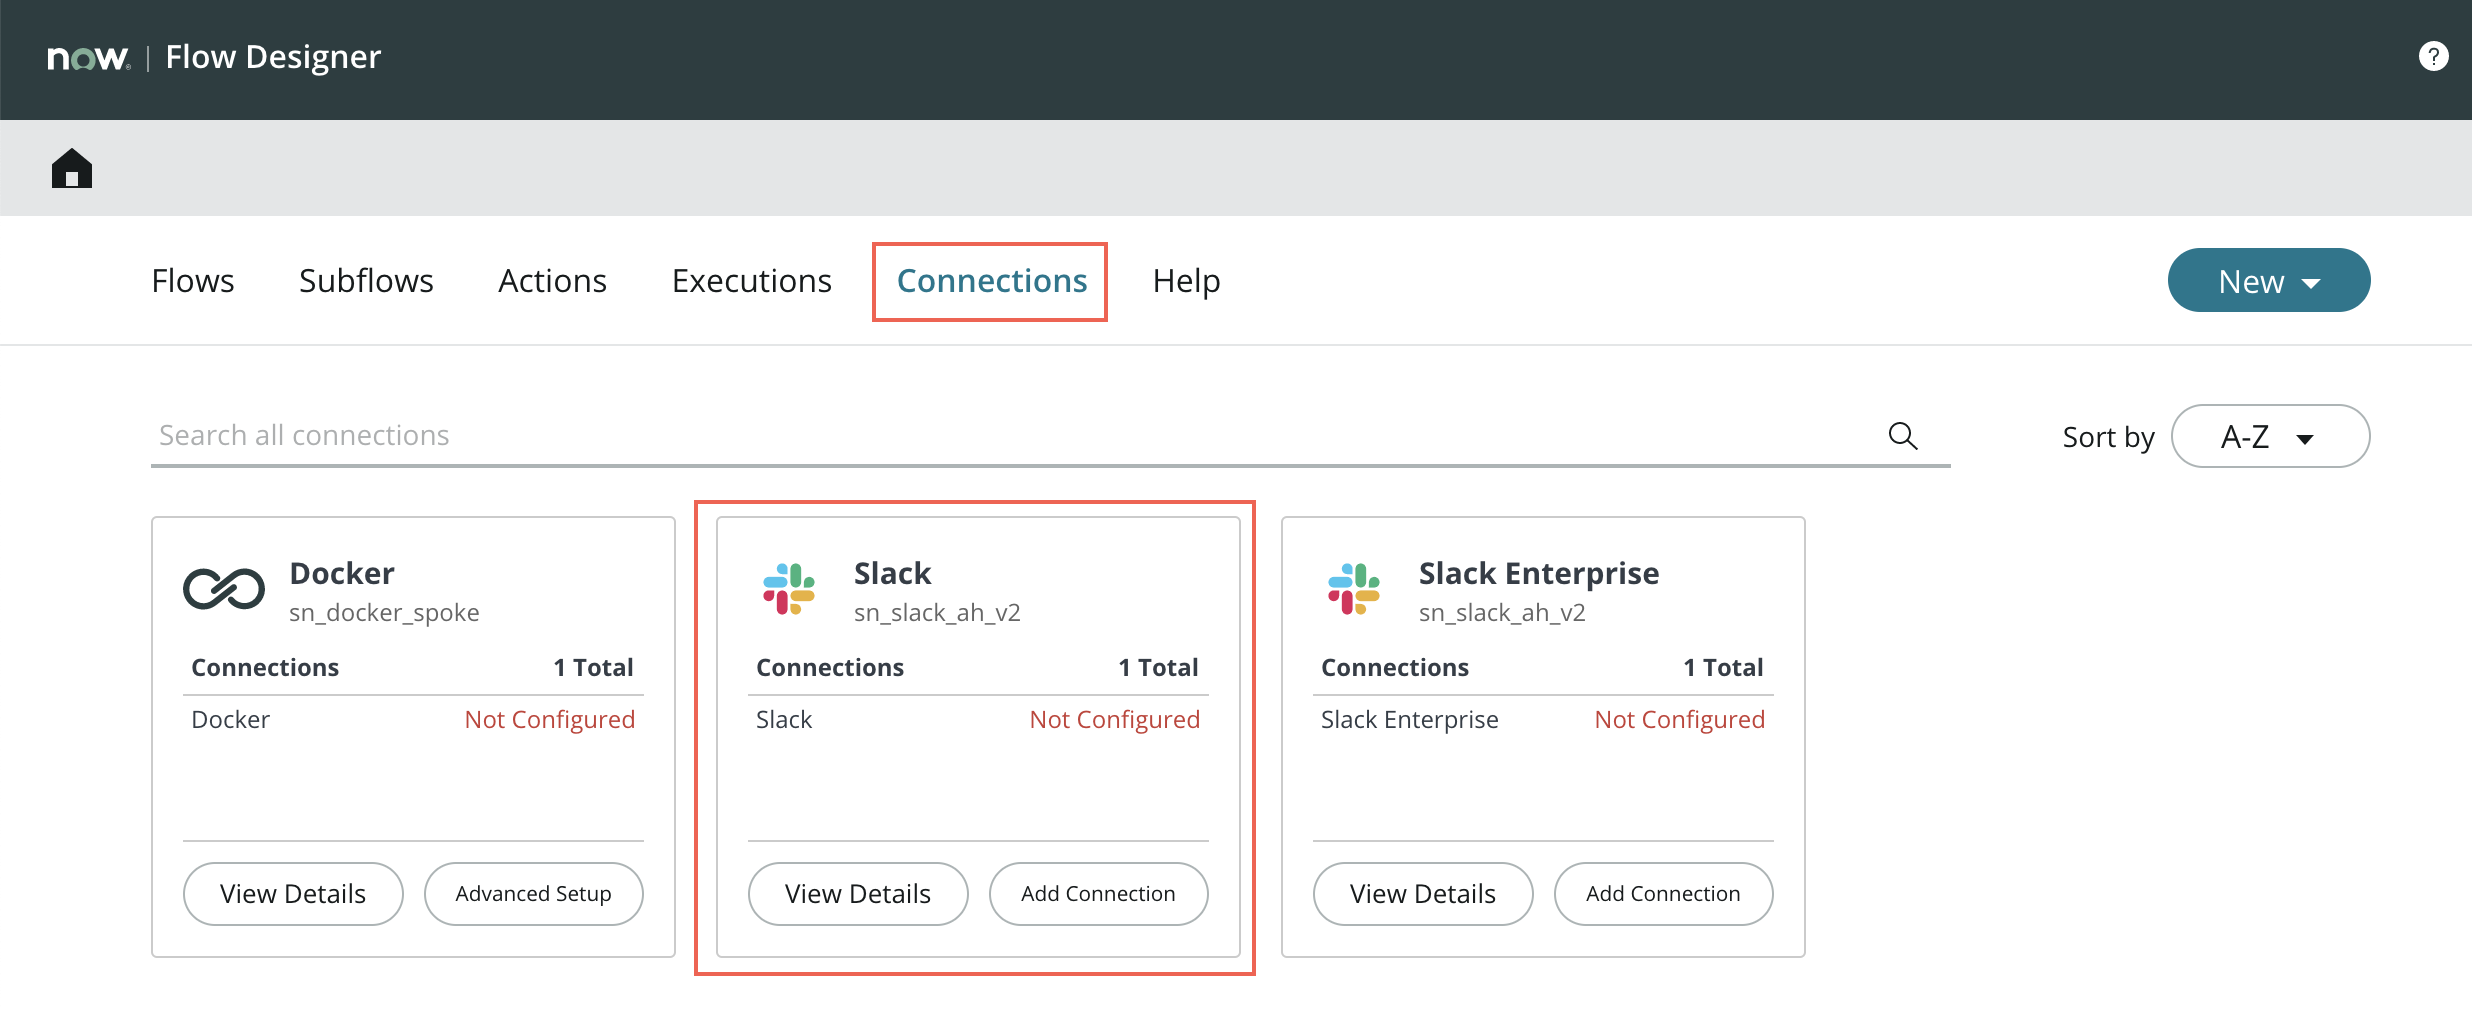
Task: Click the Slack card logo icon
Action: tap(789, 589)
